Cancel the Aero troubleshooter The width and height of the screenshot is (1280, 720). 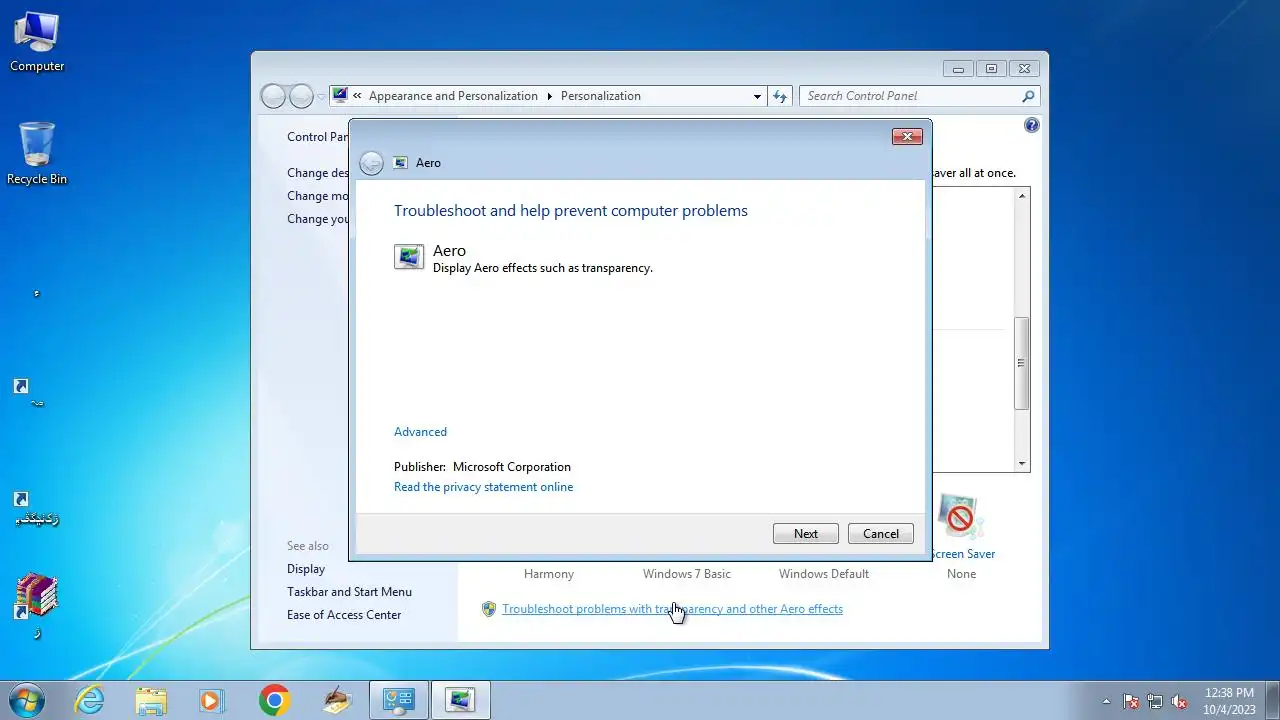tap(881, 534)
